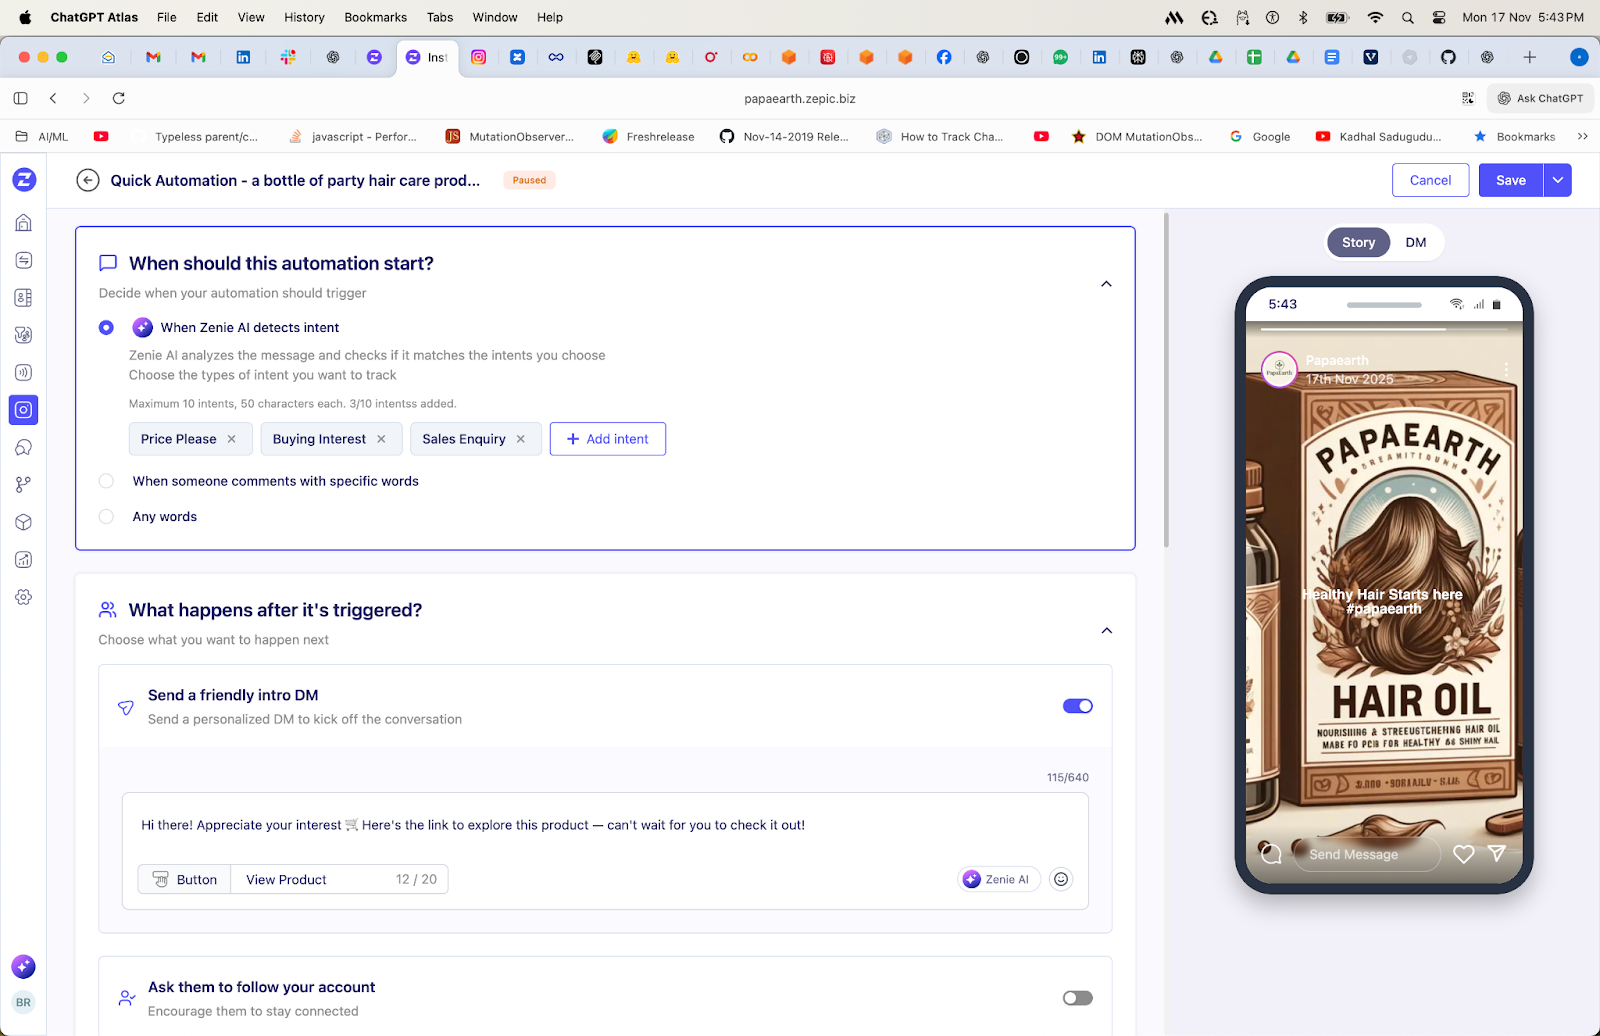Screen dimensions: 1600x1036
Task: Select the Any words radio option
Action: 106,517
